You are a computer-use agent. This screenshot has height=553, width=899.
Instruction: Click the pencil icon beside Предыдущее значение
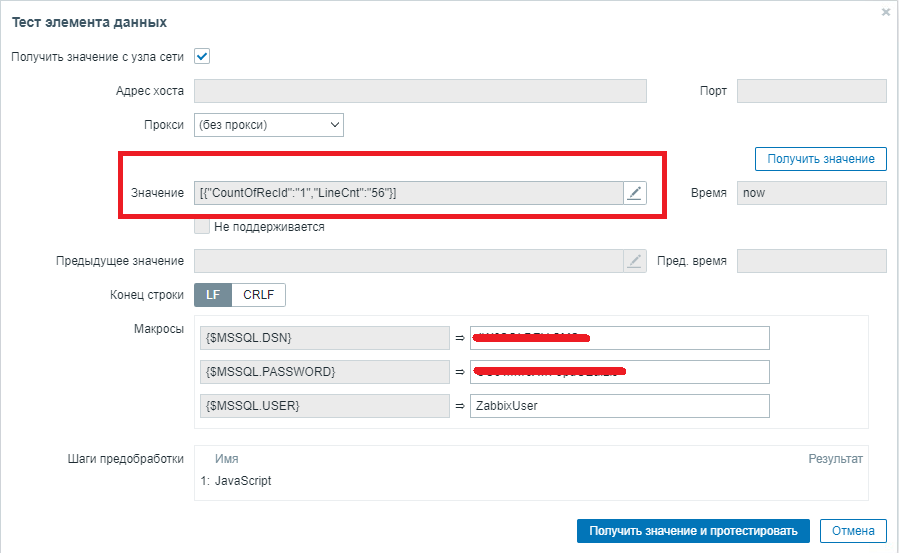point(634,261)
